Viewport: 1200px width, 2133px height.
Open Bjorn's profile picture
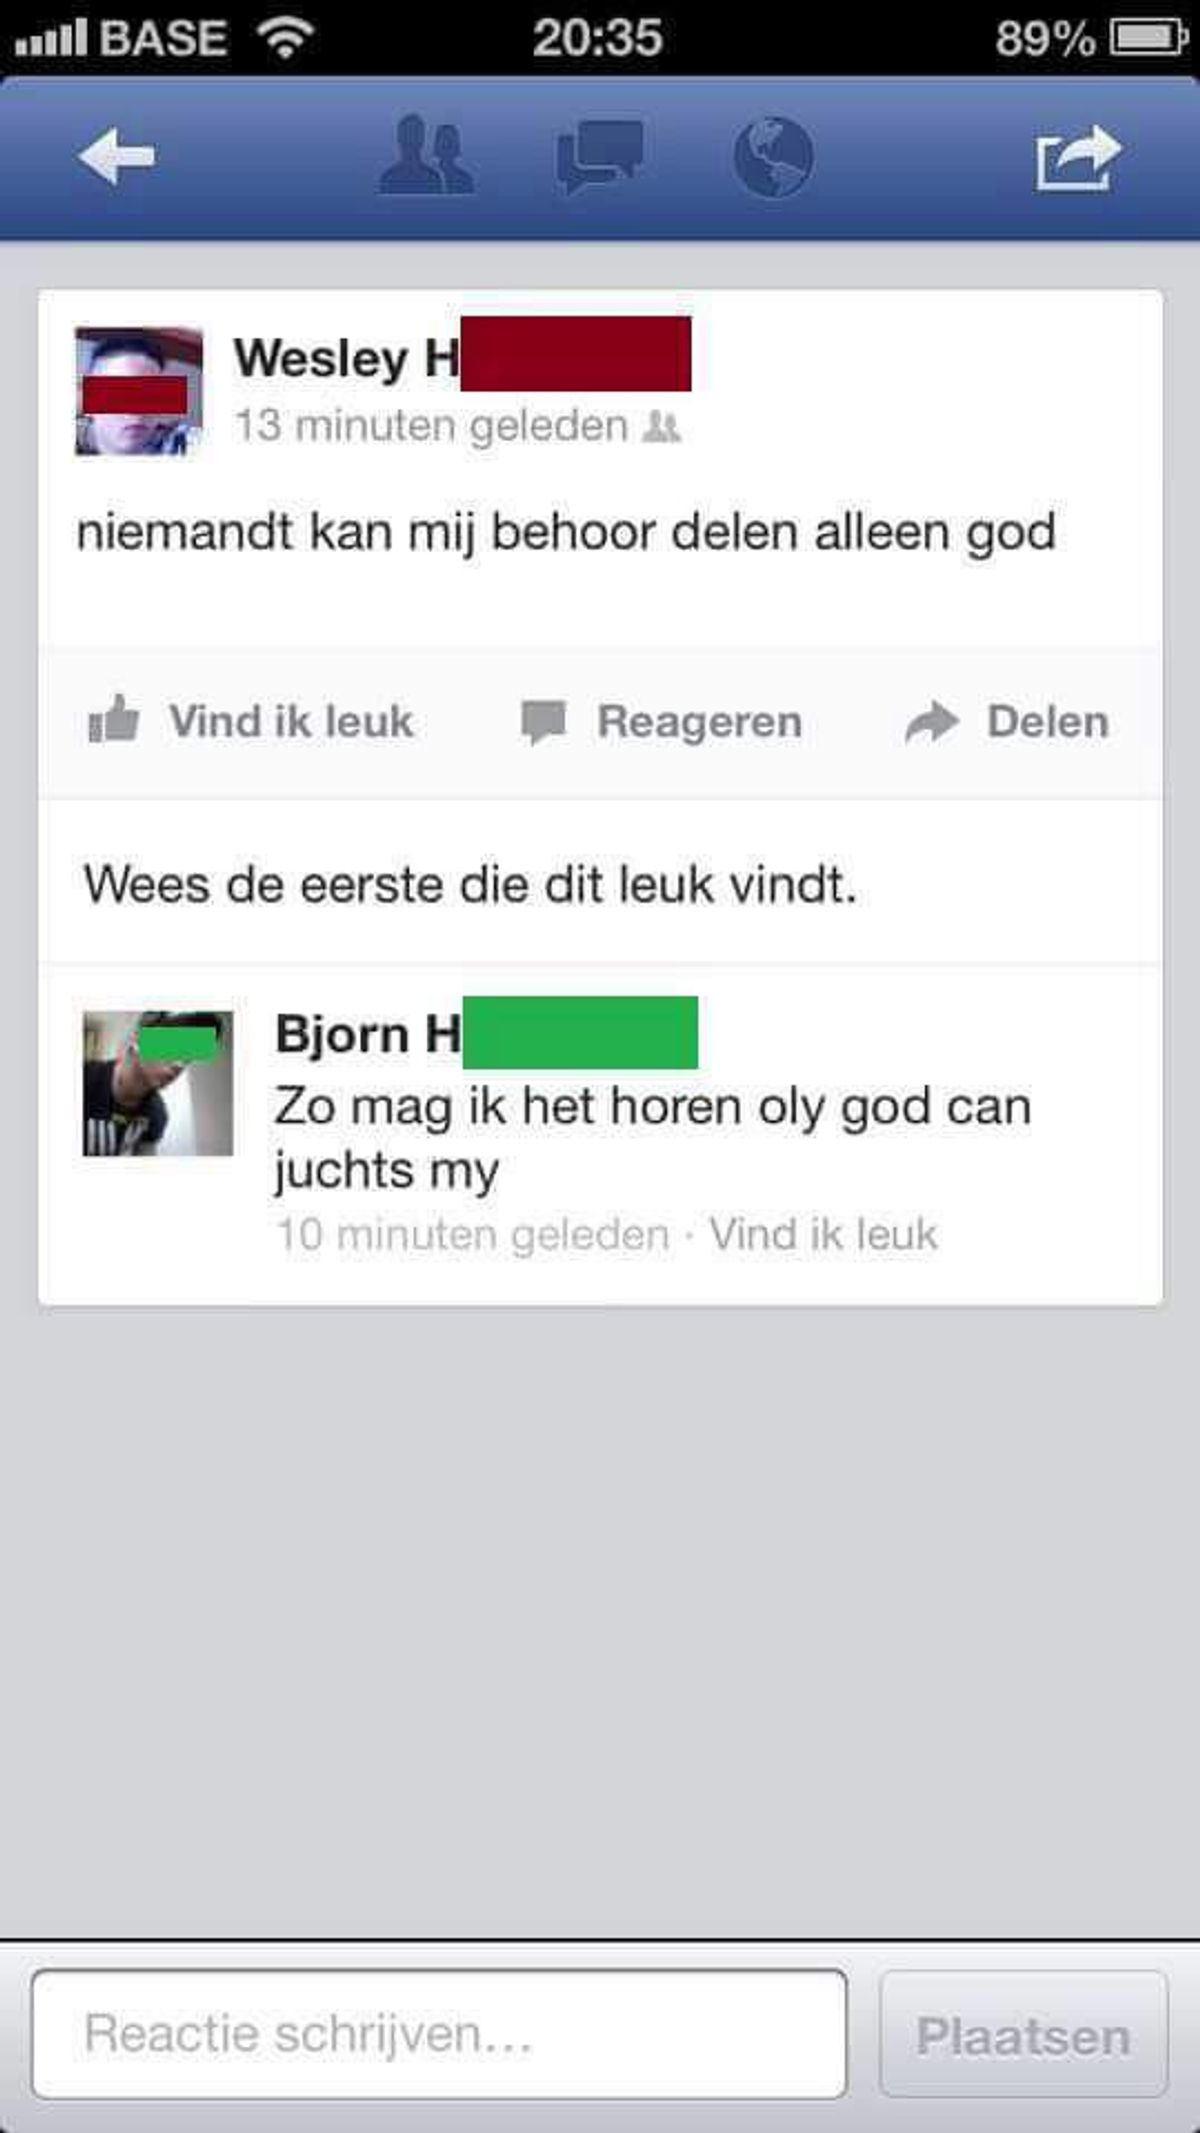(158, 1084)
